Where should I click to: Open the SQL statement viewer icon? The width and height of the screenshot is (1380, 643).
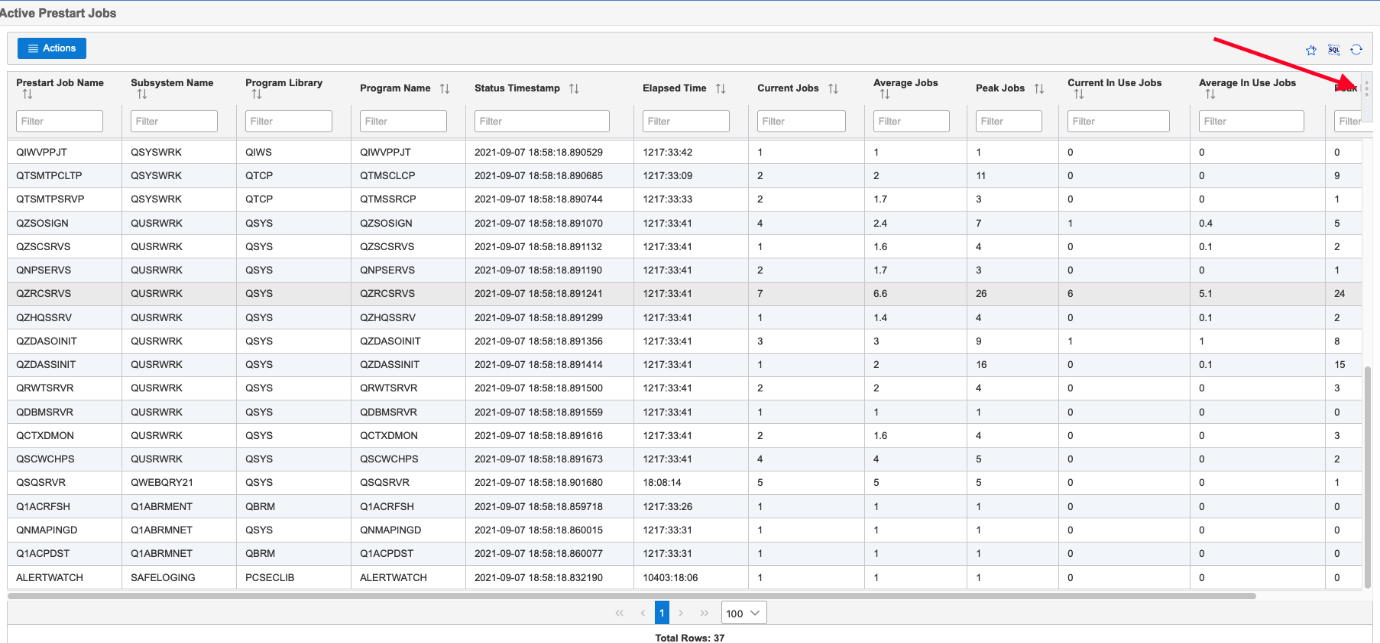(1333, 49)
